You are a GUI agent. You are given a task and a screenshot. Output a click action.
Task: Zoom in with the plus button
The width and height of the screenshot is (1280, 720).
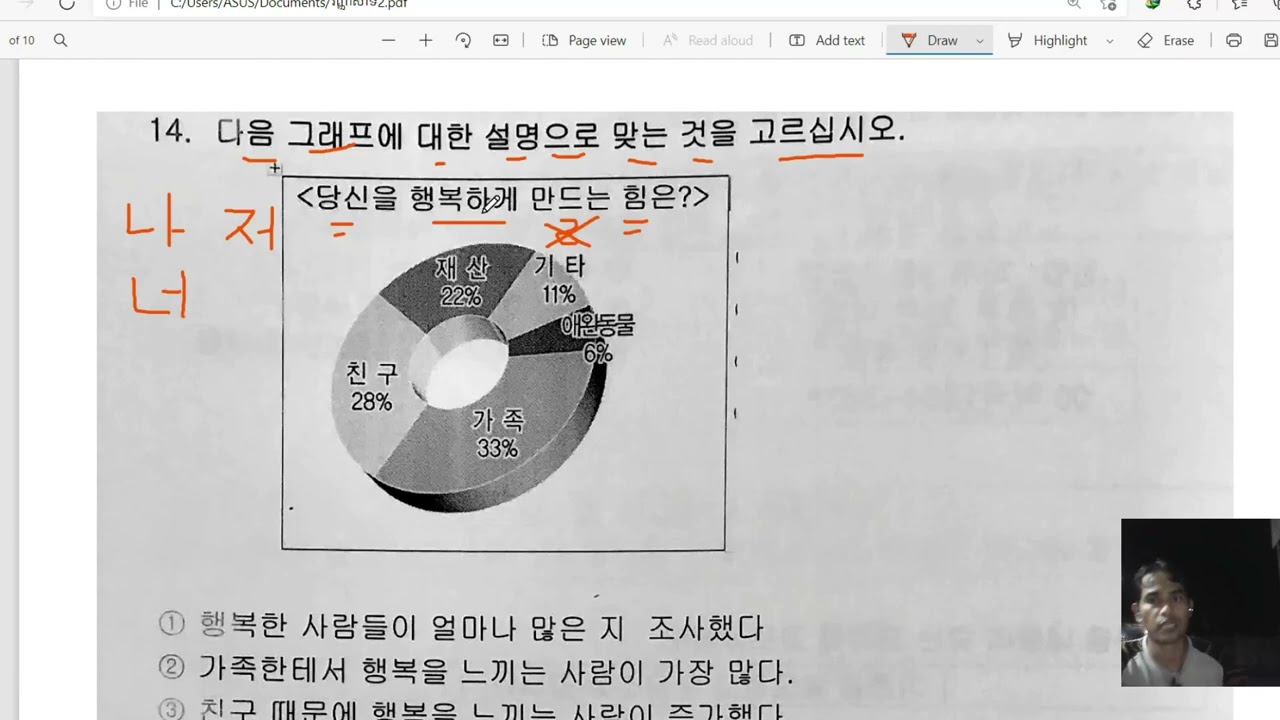[x=425, y=40]
